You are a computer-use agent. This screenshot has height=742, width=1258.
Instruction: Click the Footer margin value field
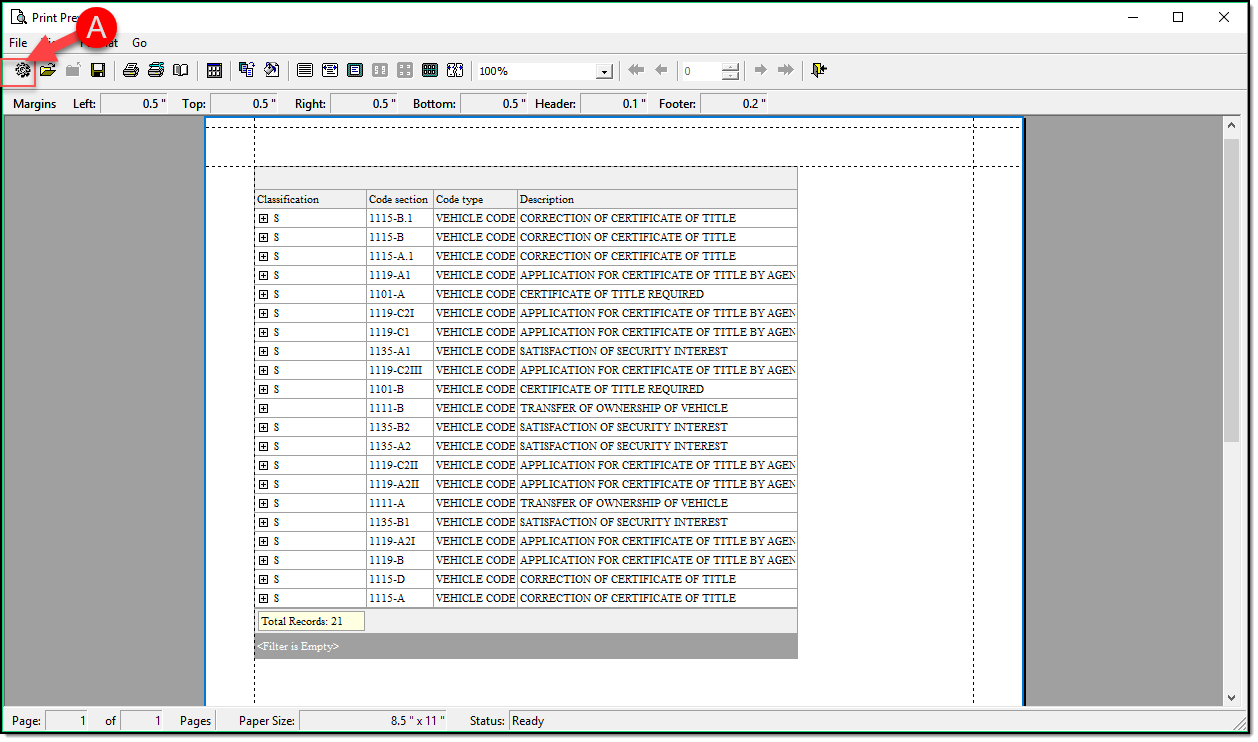point(733,104)
